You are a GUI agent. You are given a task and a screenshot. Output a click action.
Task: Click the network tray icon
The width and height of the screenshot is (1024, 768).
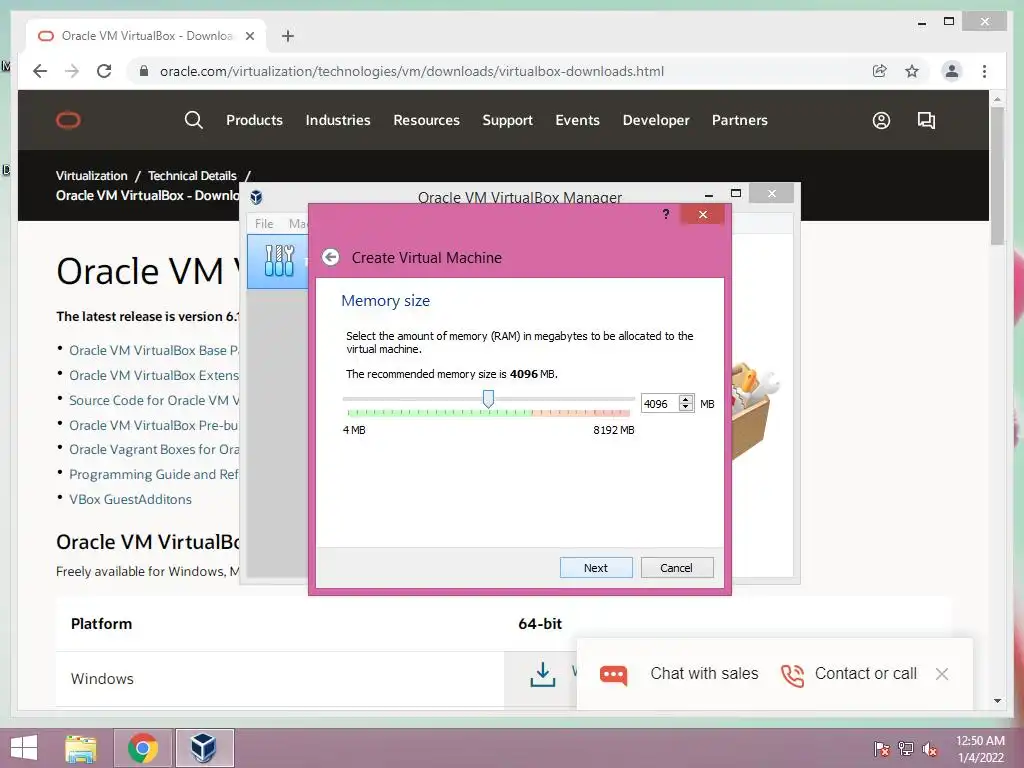click(906, 749)
